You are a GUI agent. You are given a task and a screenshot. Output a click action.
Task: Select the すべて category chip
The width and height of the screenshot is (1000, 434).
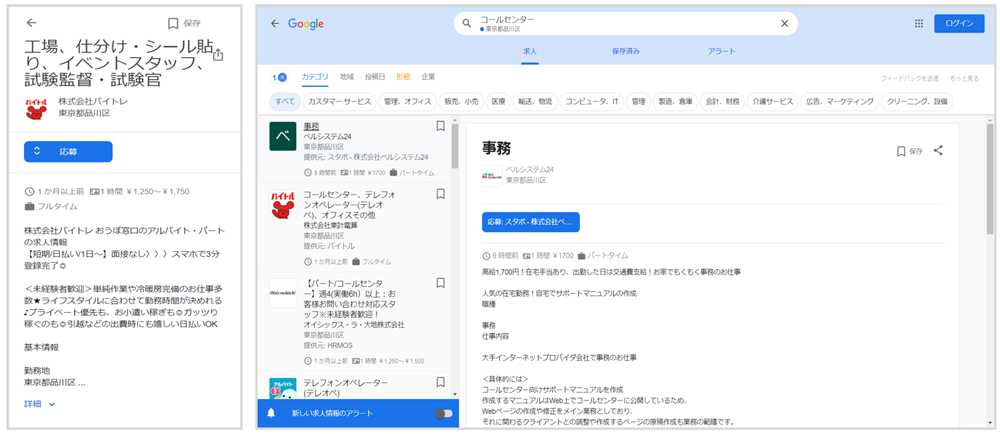tap(285, 101)
